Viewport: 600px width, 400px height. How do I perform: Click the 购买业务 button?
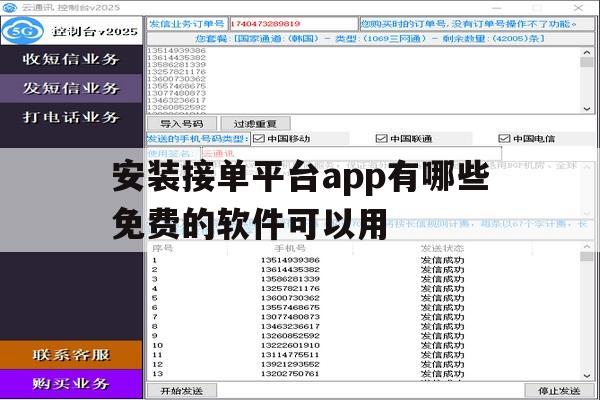[71, 384]
